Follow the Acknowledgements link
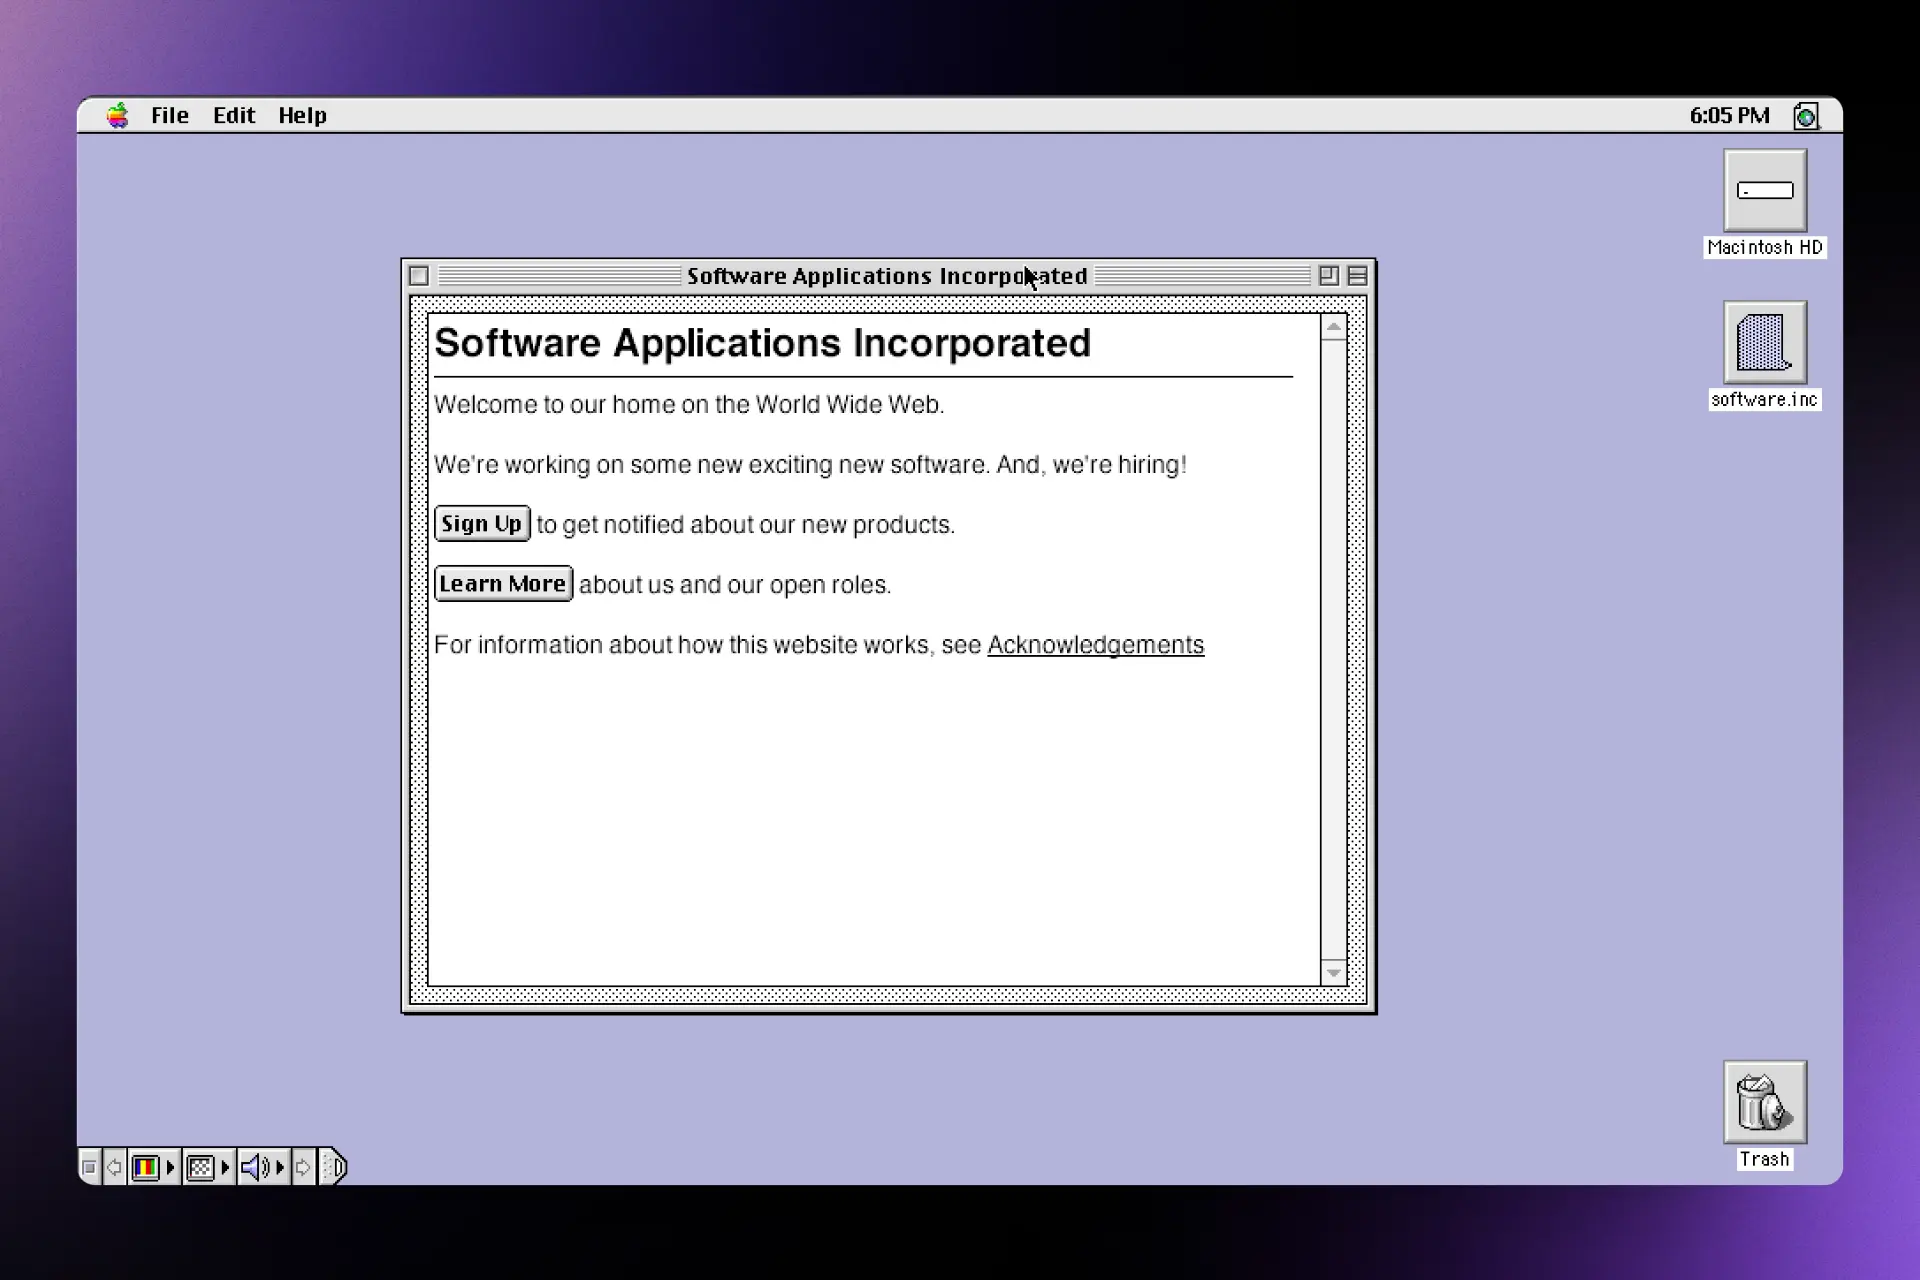1920x1280 pixels. (1095, 645)
